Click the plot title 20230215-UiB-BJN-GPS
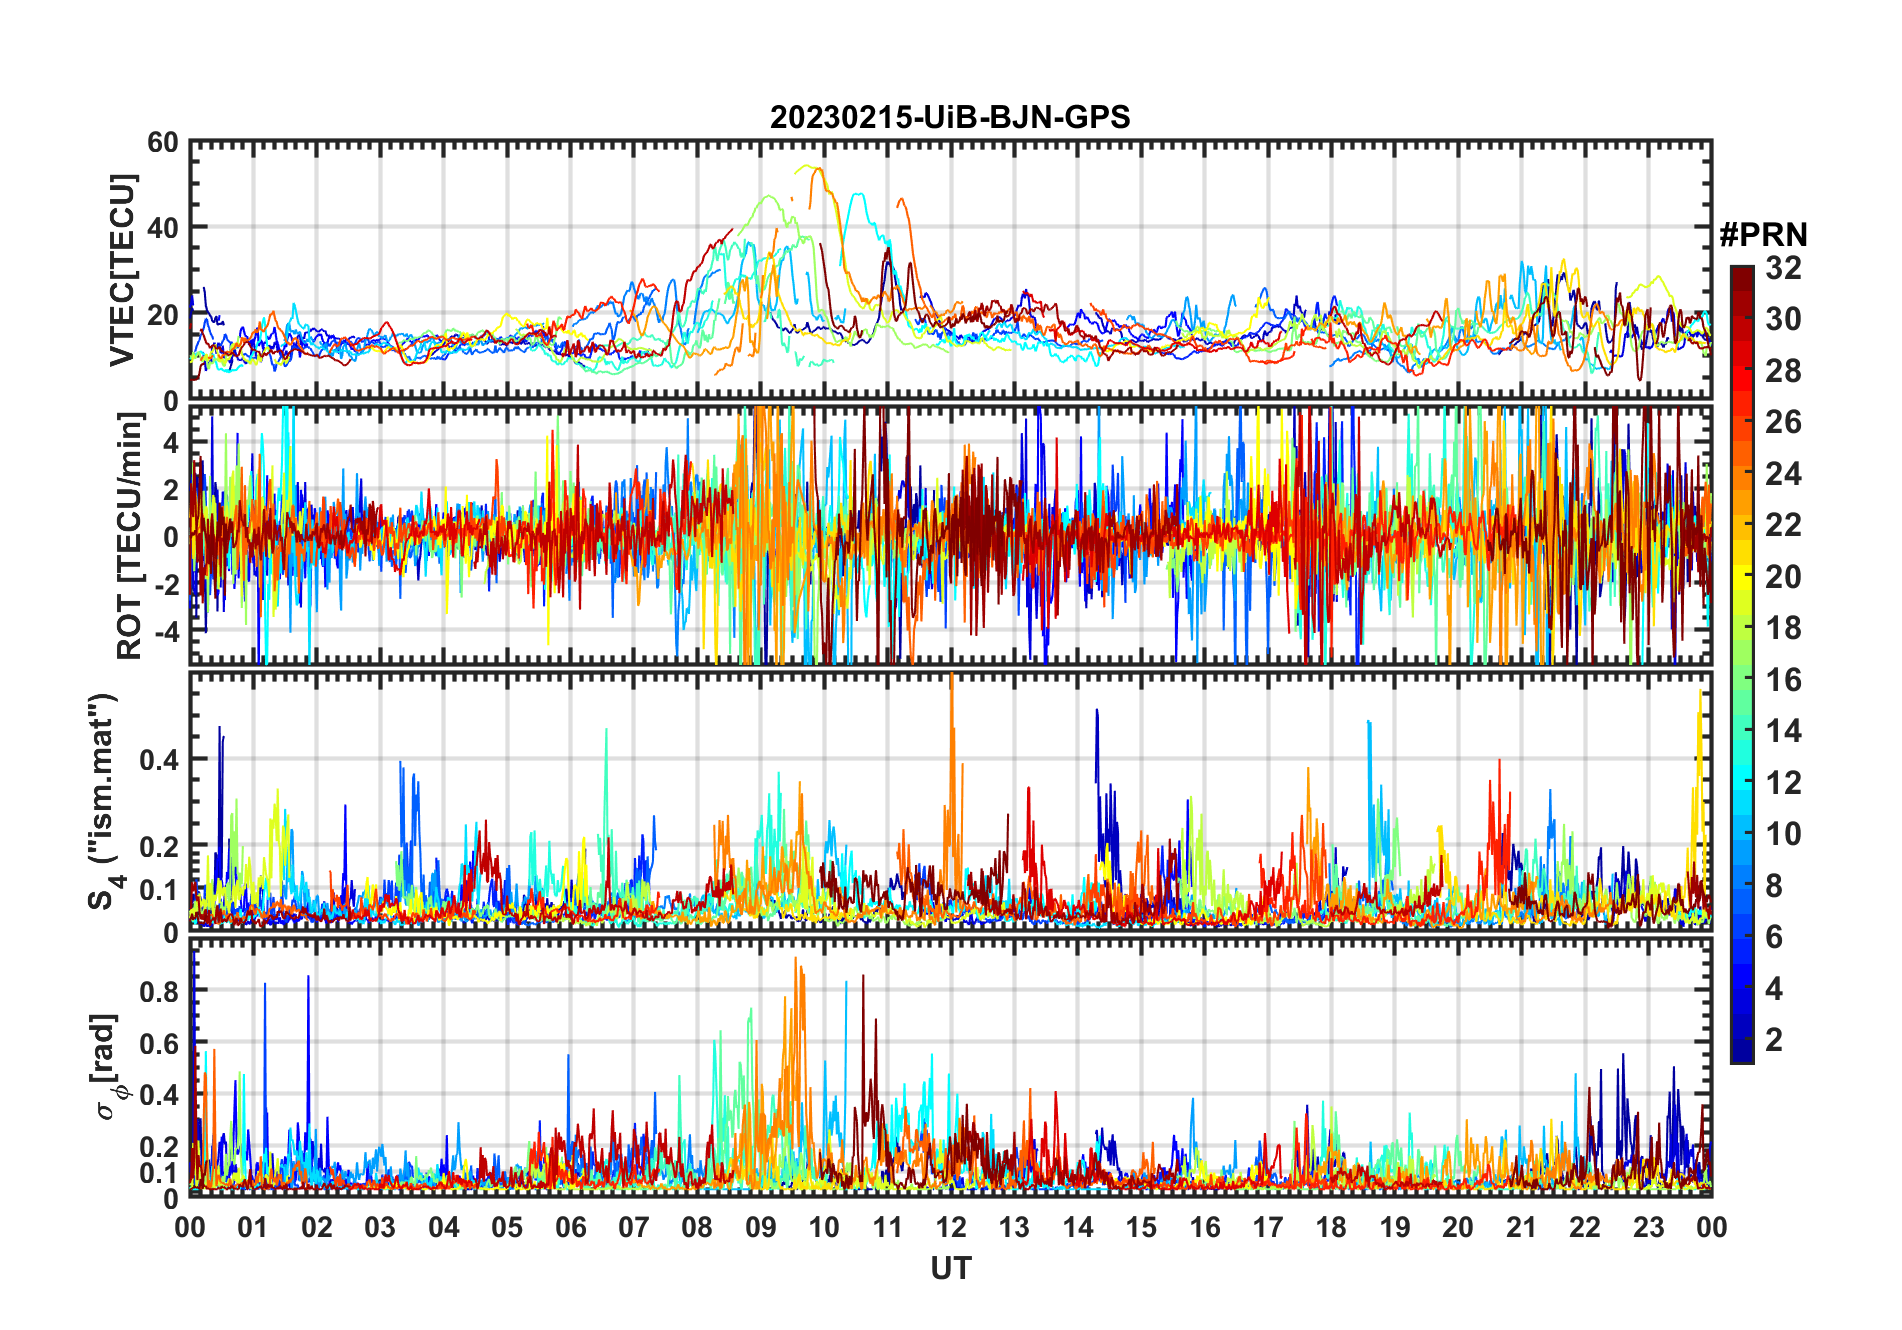 [950, 117]
